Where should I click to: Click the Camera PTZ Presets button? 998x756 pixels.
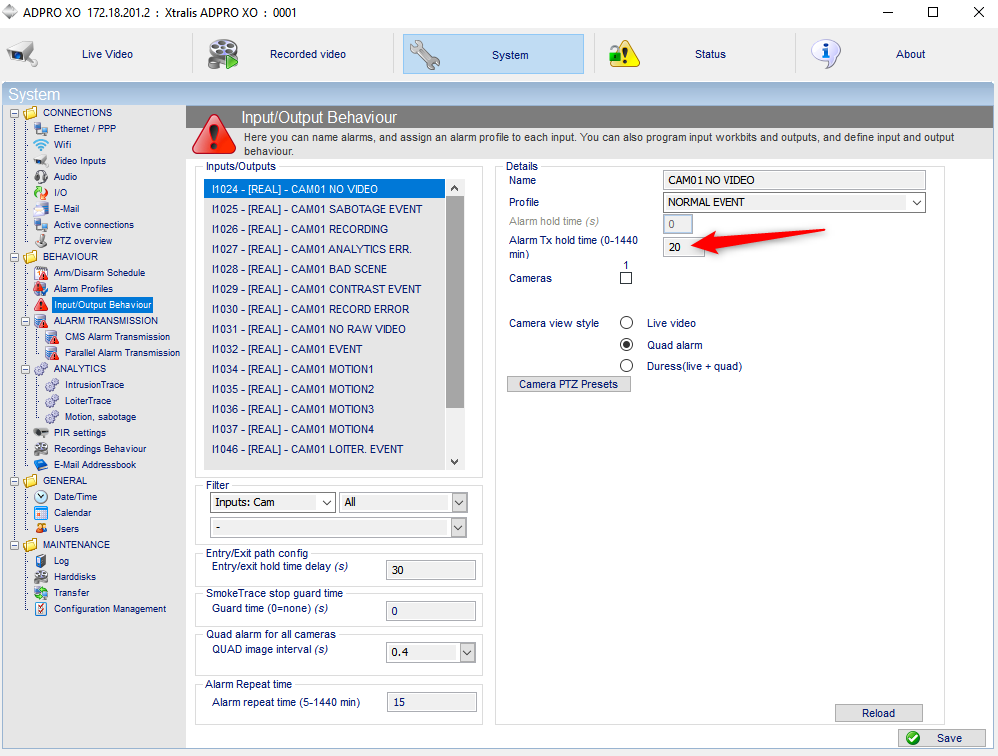pyautogui.click(x=568, y=384)
